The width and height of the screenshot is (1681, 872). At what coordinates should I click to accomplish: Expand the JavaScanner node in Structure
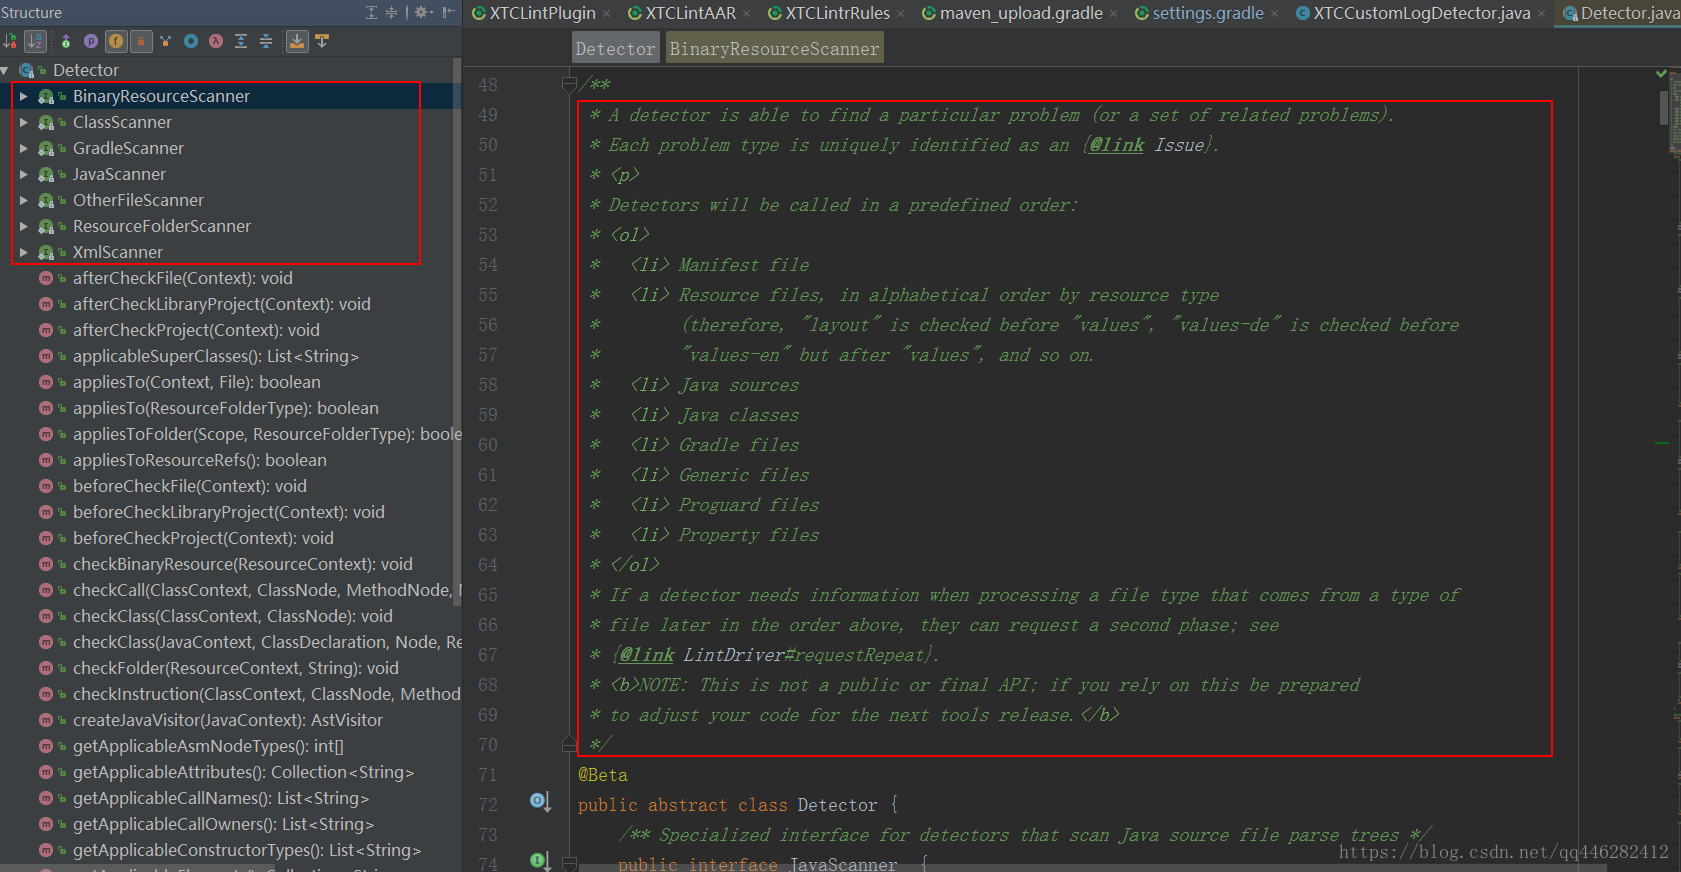23,174
